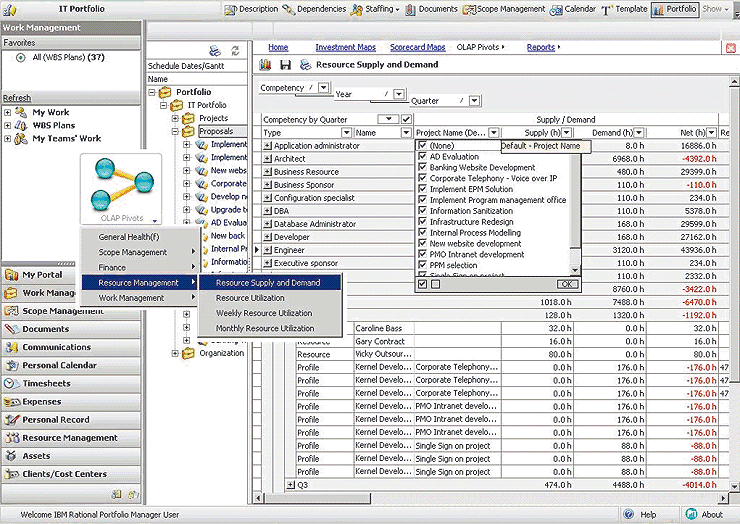Choose Weekly Resource Utilization menu entry

(269, 313)
